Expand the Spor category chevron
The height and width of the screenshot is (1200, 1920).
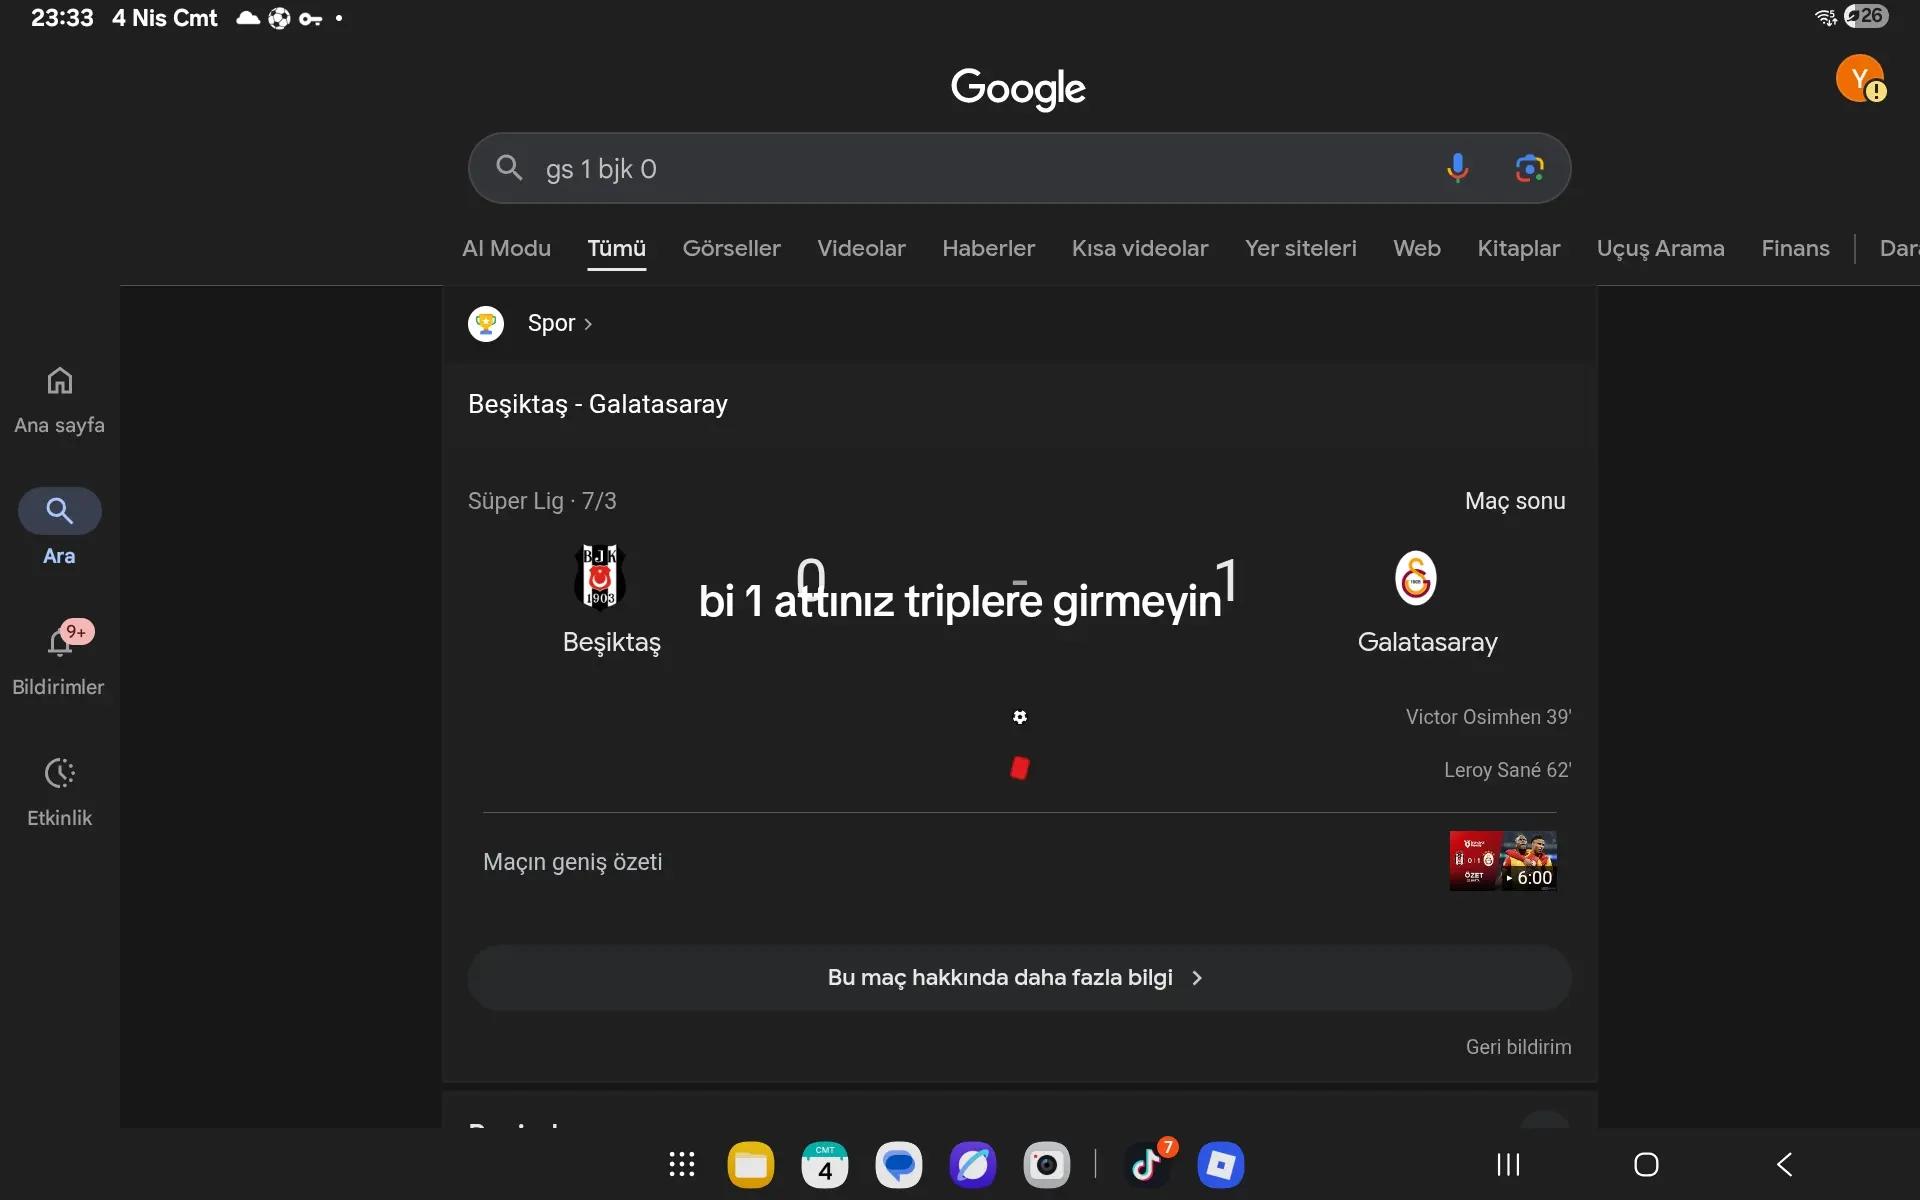click(588, 324)
